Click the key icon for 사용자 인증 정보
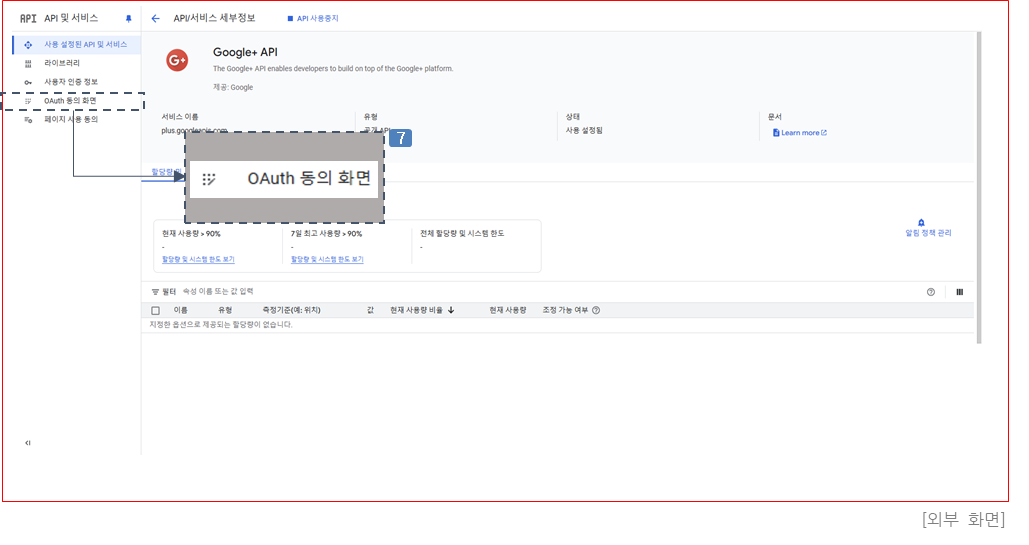 28,82
